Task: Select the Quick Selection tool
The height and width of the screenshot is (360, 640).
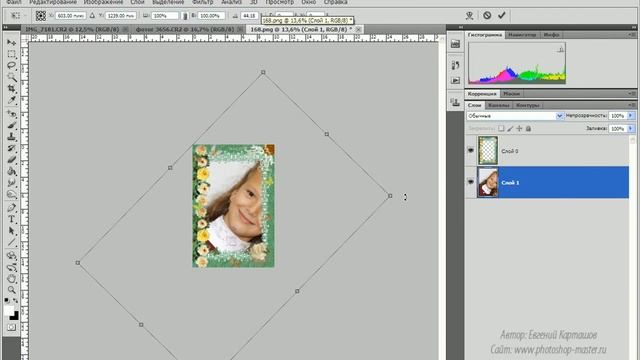Action: pos(11,77)
